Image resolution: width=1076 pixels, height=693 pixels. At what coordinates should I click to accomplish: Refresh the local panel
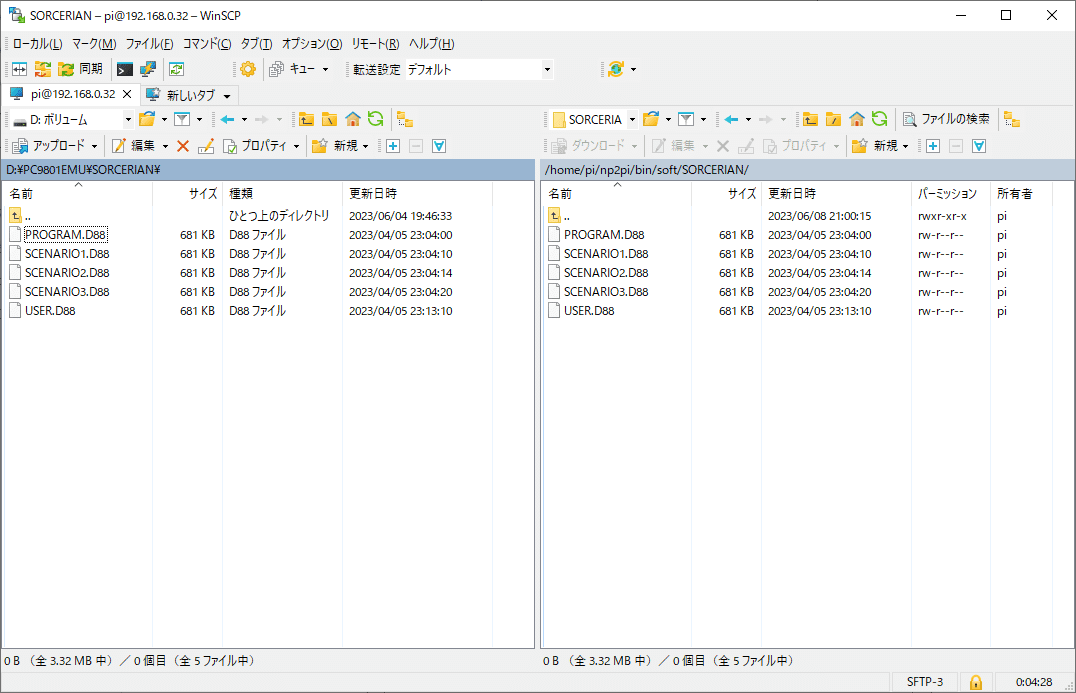click(375, 119)
